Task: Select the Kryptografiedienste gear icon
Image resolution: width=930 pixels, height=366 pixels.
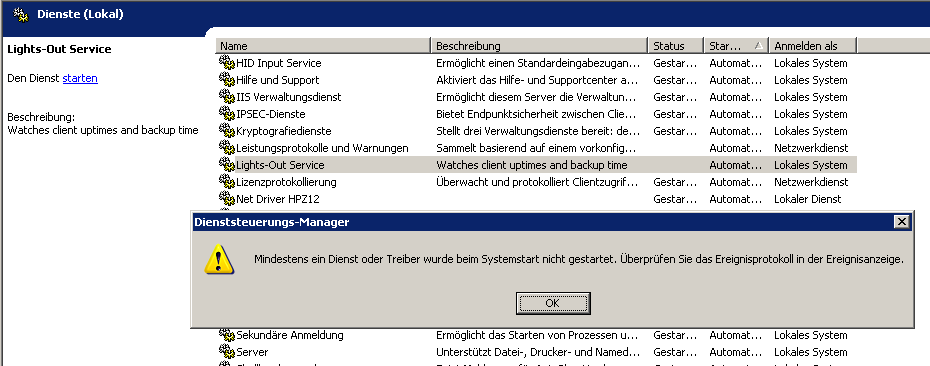Action: [x=227, y=130]
